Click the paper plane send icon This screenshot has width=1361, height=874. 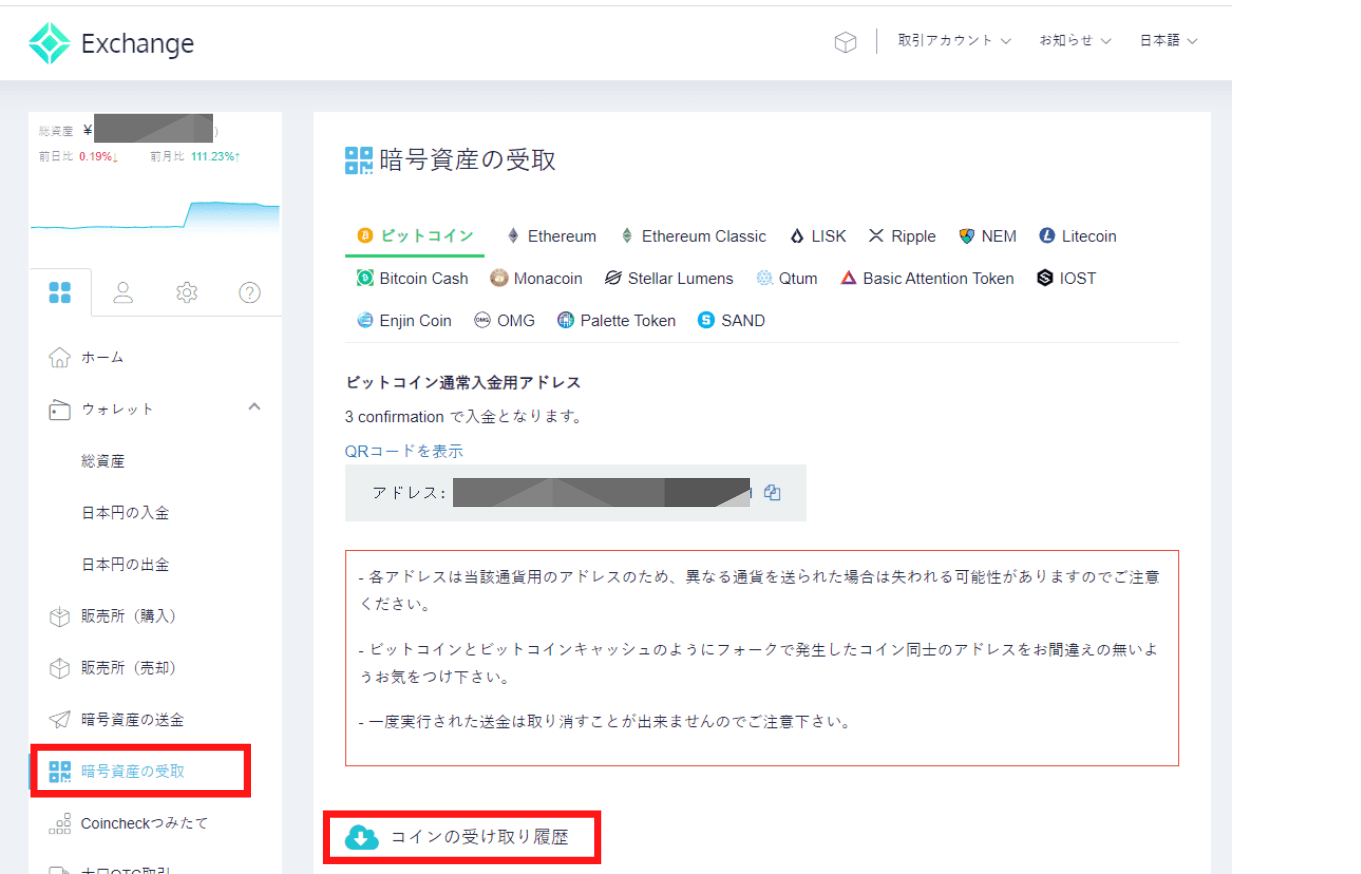[60, 720]
